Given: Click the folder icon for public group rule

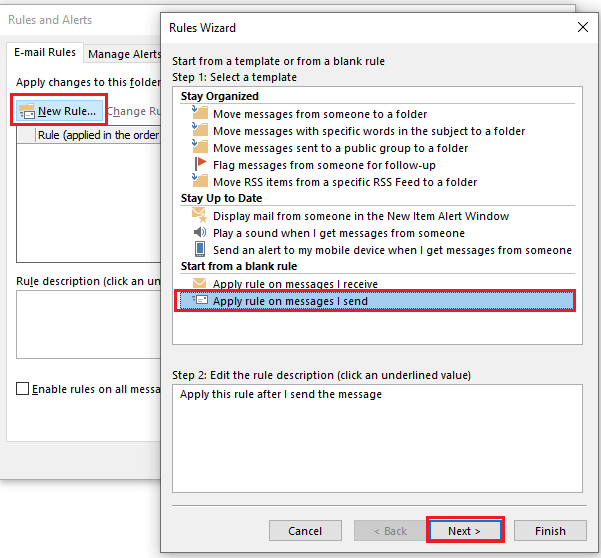Looking at the screenshot, I should pos(200,148).
